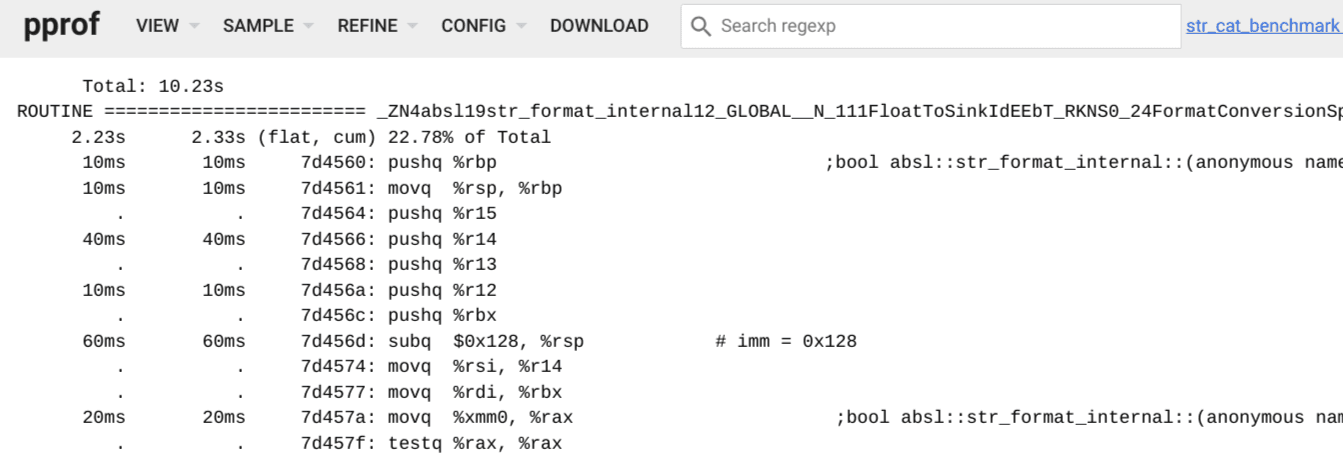
Task: Open the VIEW dropdown menu
Action: (167, 26)
